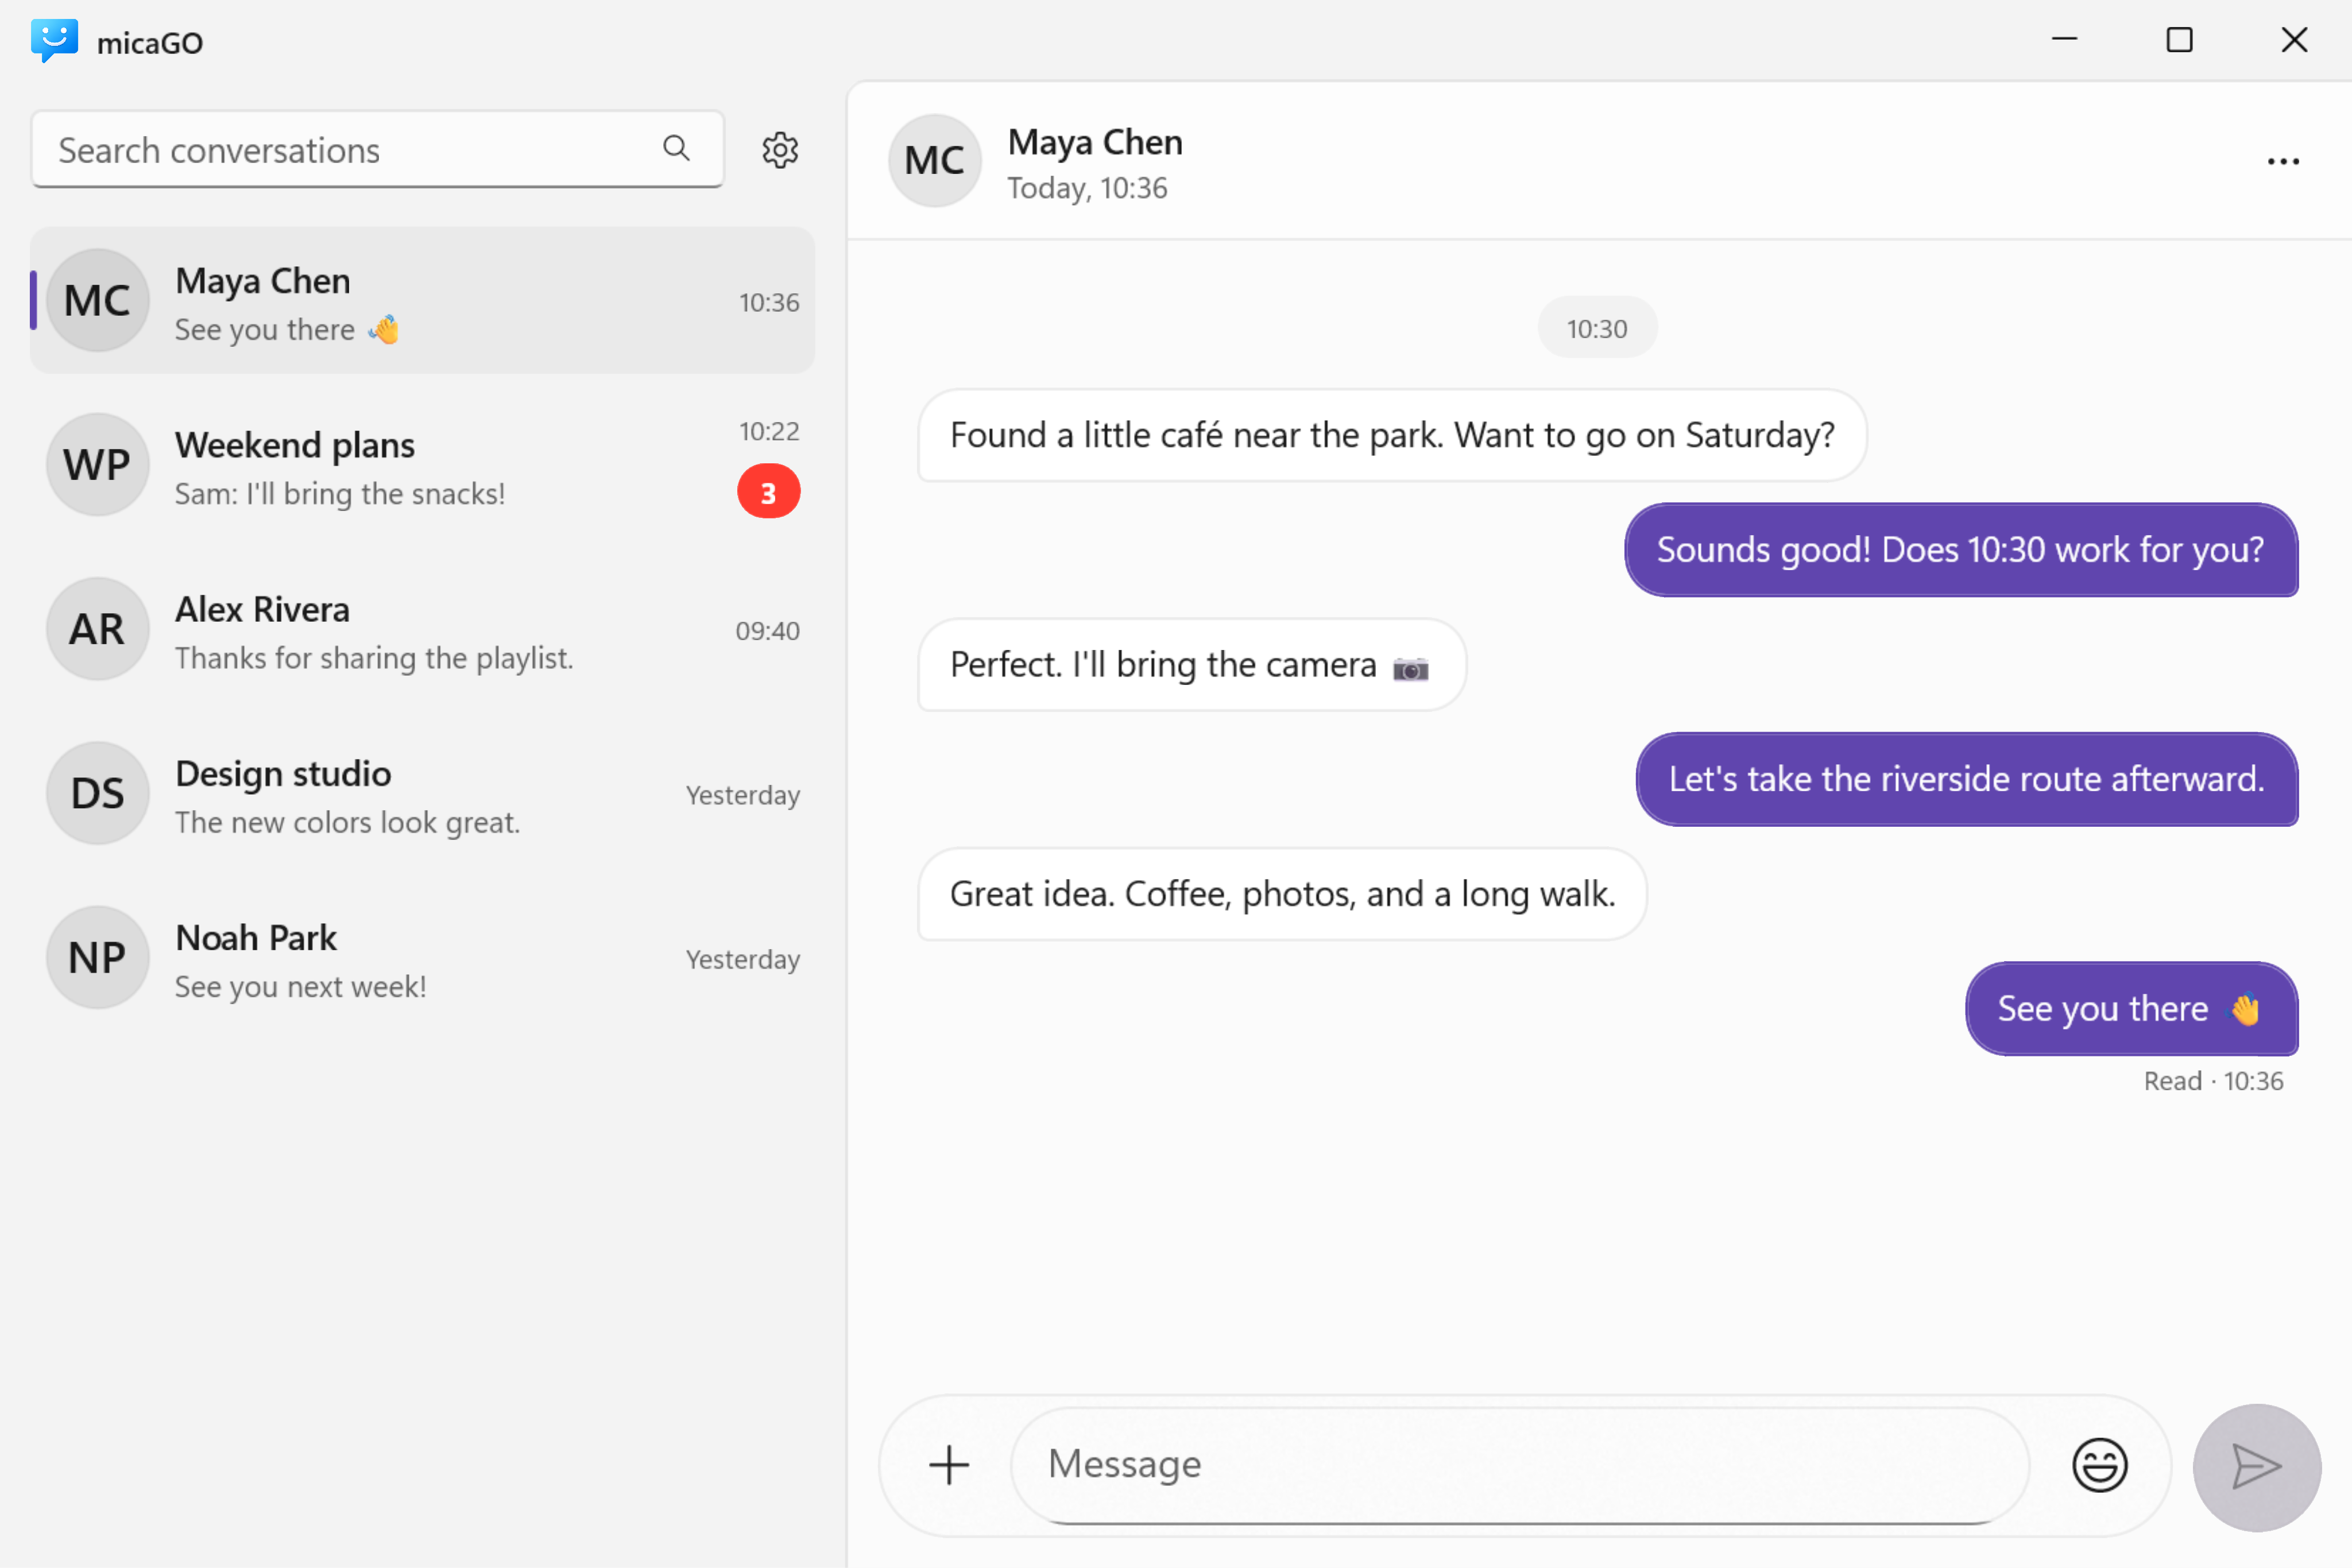Viewport: 2352px width, 1568px height.
Task: Click the 'See you there' sent bubble
Action: tap(2132, 1009)
